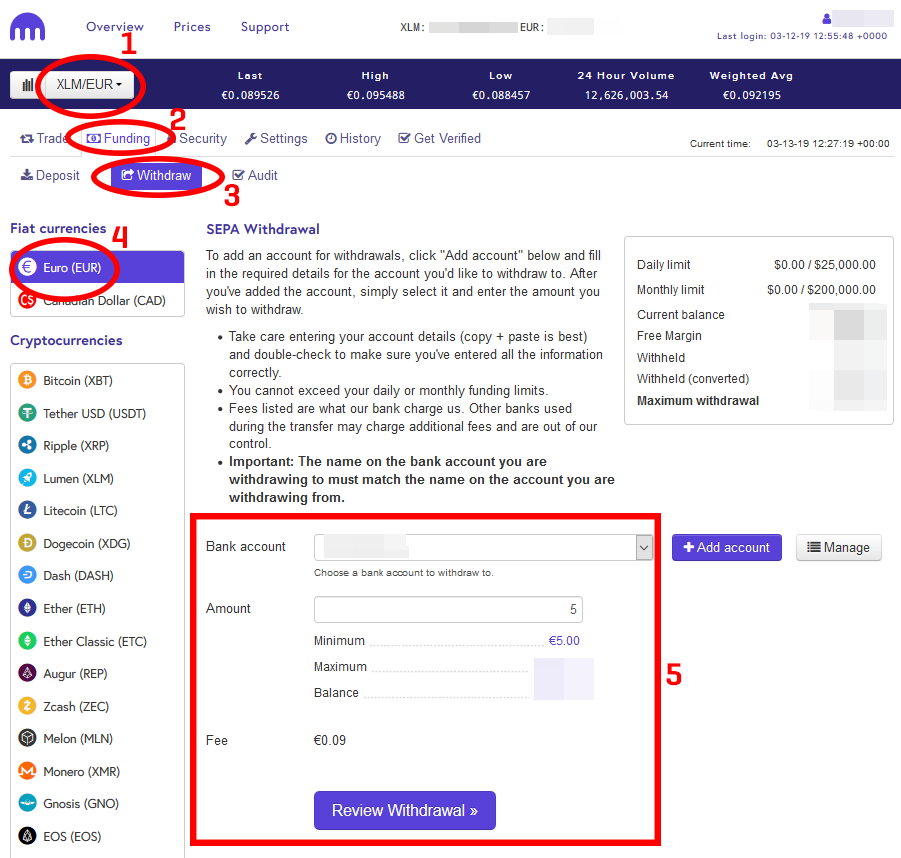Click the Ripple (XRP) coin icon
The width and height of the screenshot is (901, 858).
click(x=27, y=445)
